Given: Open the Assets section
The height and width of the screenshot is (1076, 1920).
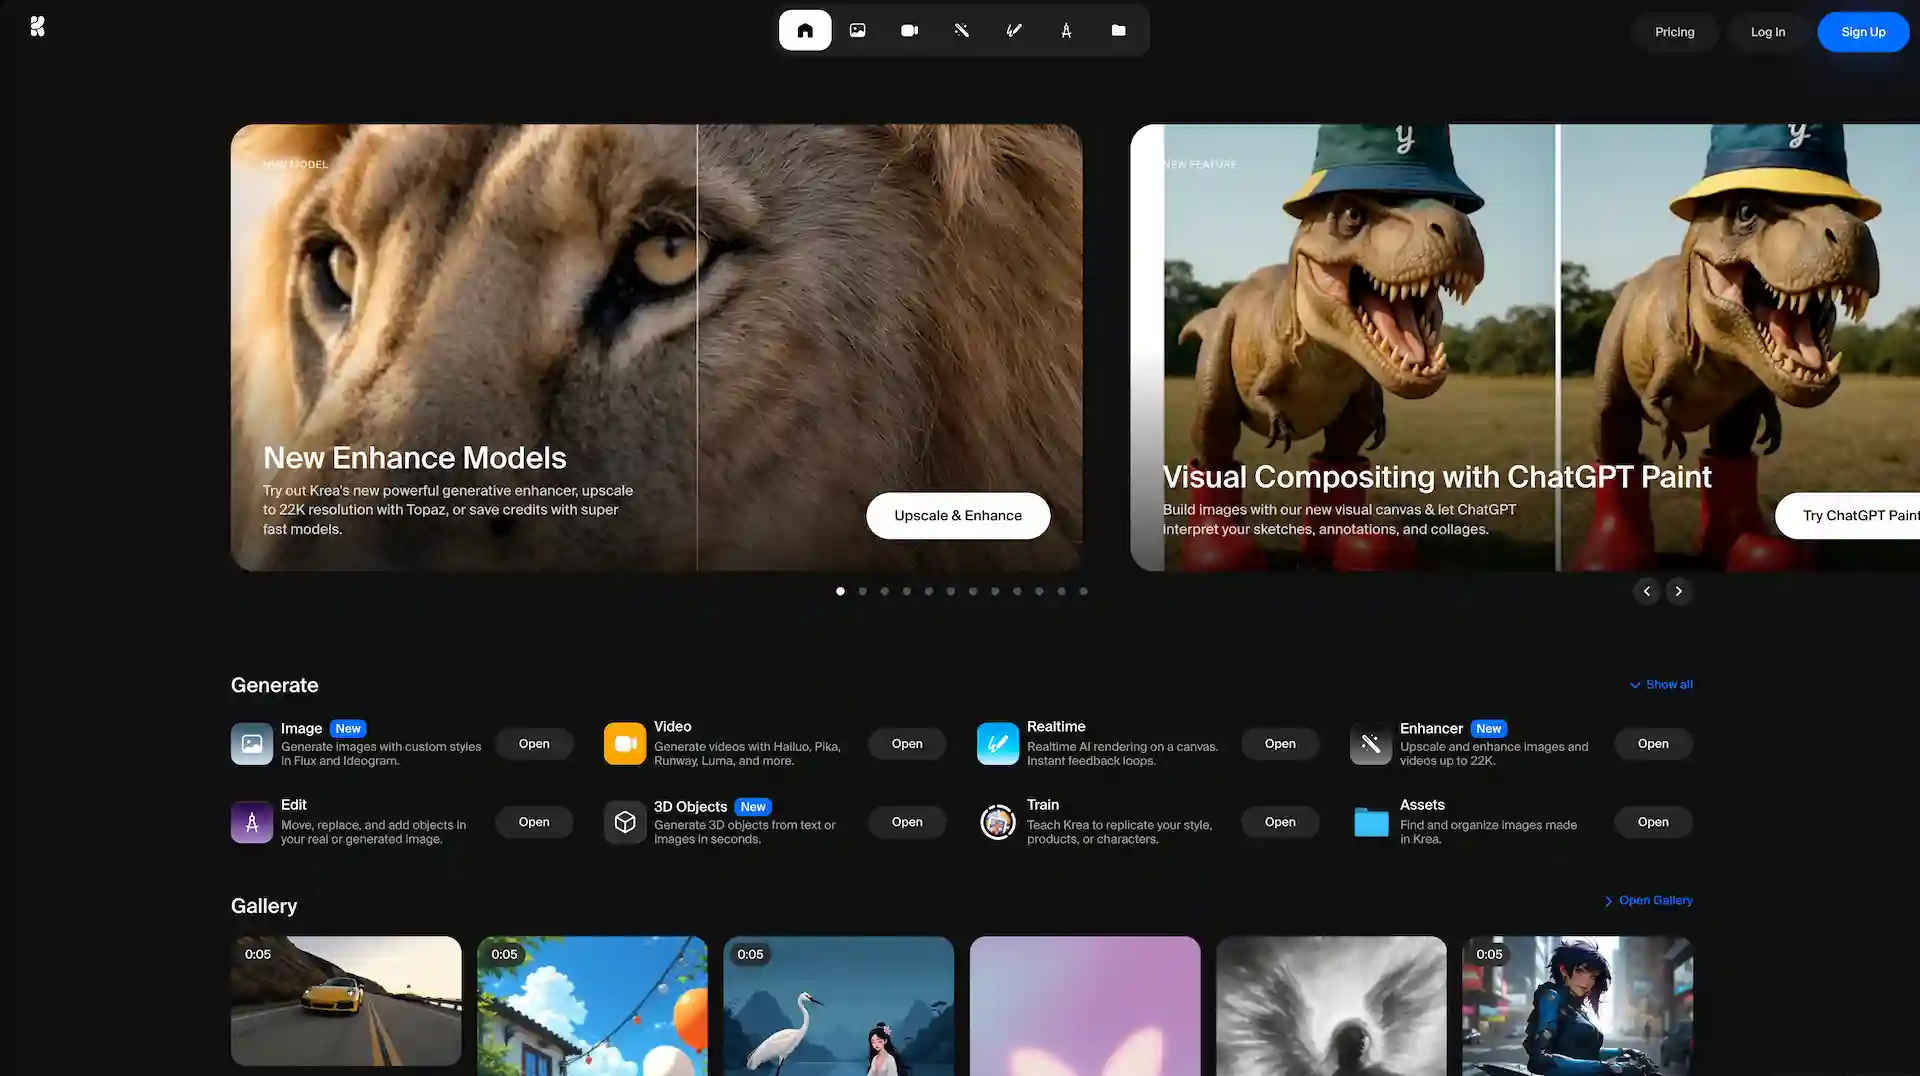Looking at the screenshot, I should 1653,822.
